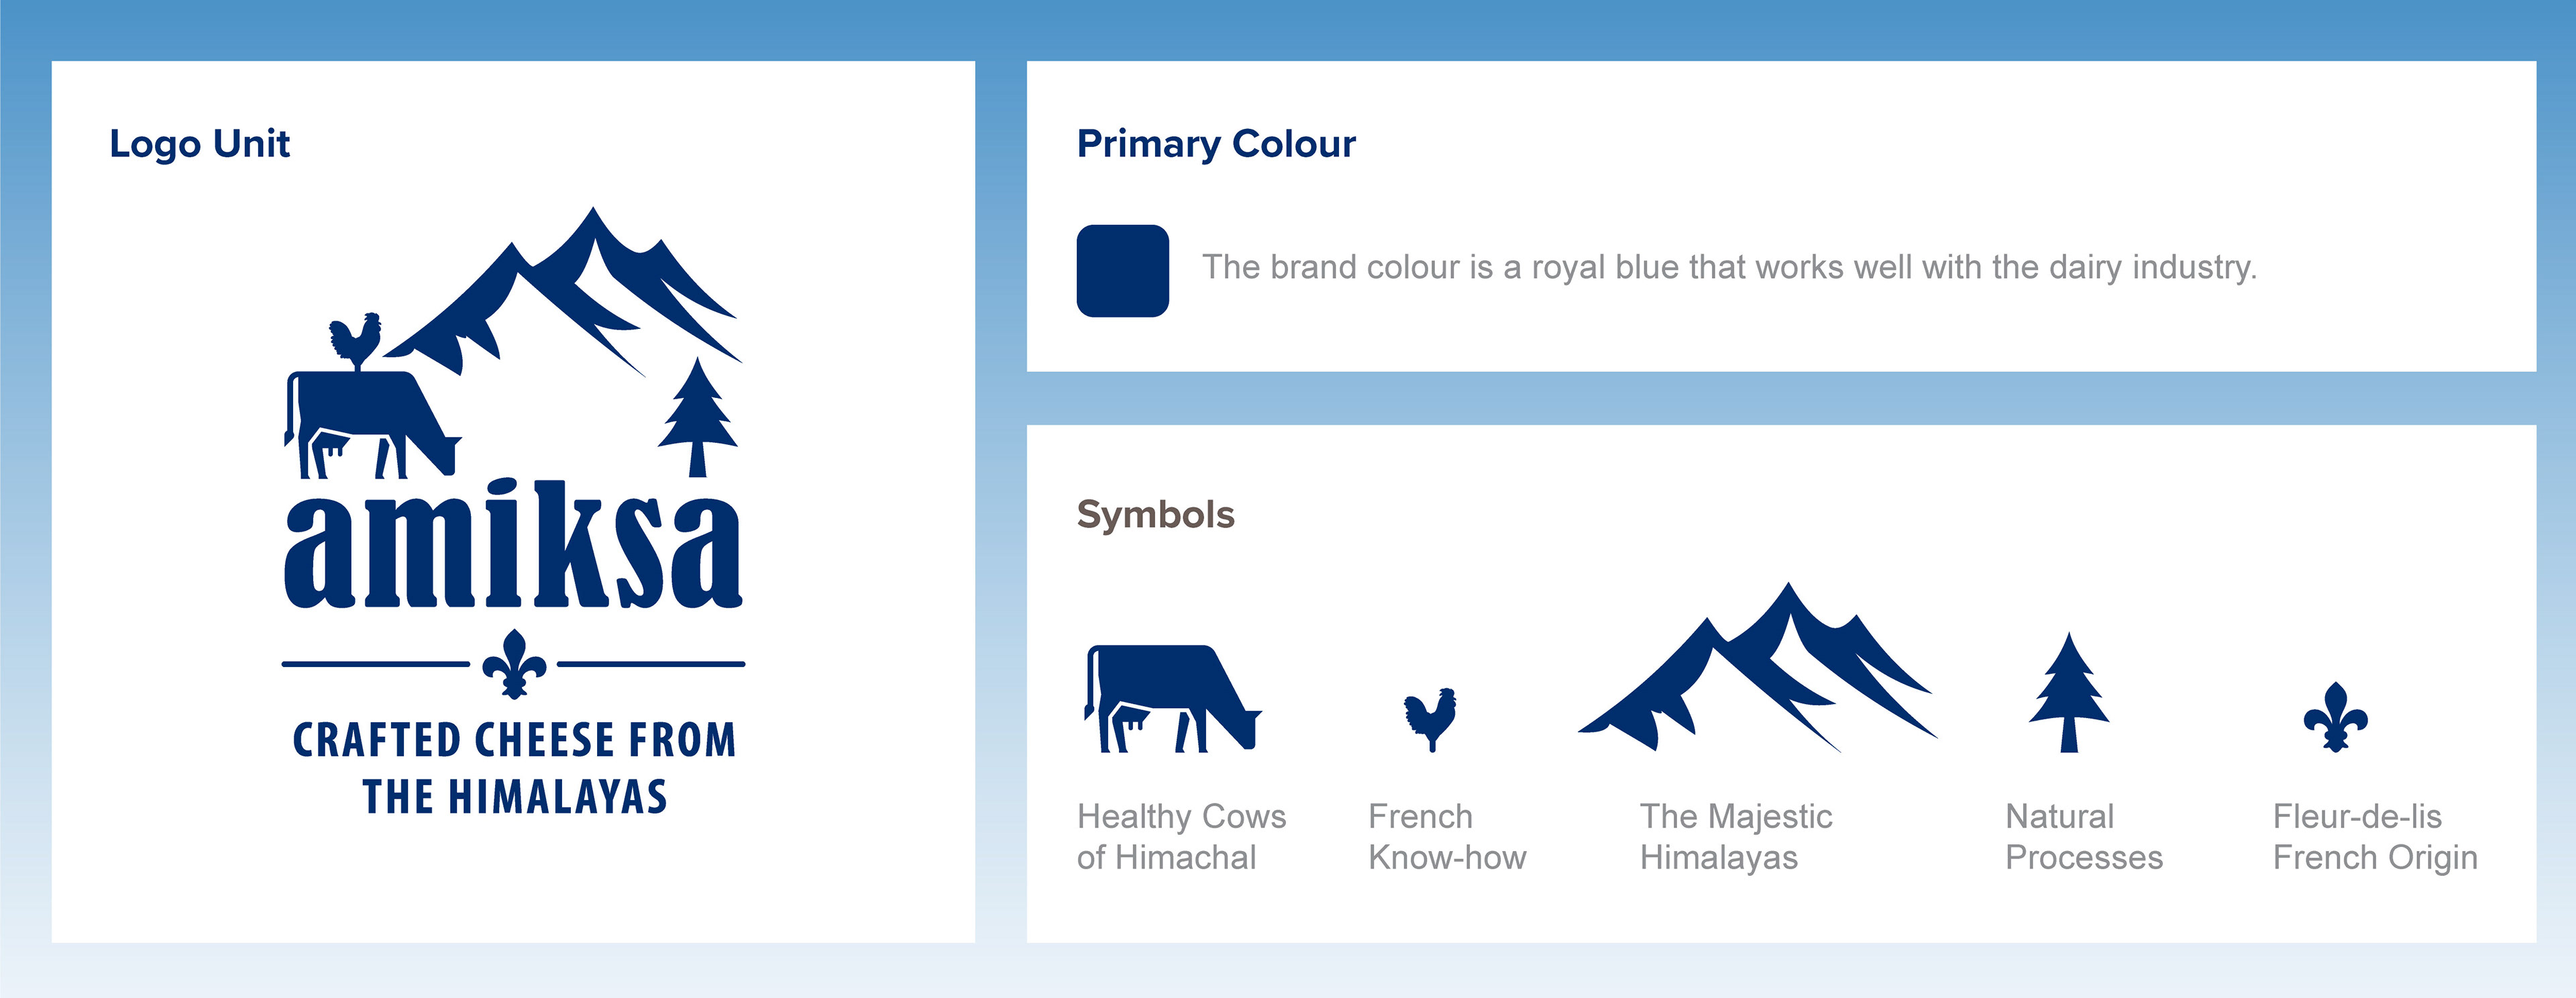2576x998 pixels.
Task: Click the fleur-de-lis symbol in Symbols row
Action: coord(2336,717)
